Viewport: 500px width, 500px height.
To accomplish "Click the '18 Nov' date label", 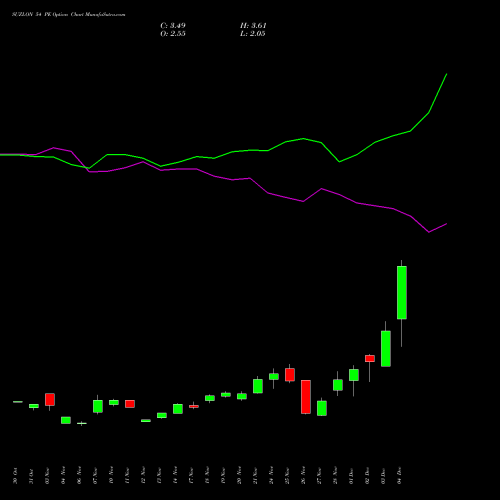I will pos(207,476).
